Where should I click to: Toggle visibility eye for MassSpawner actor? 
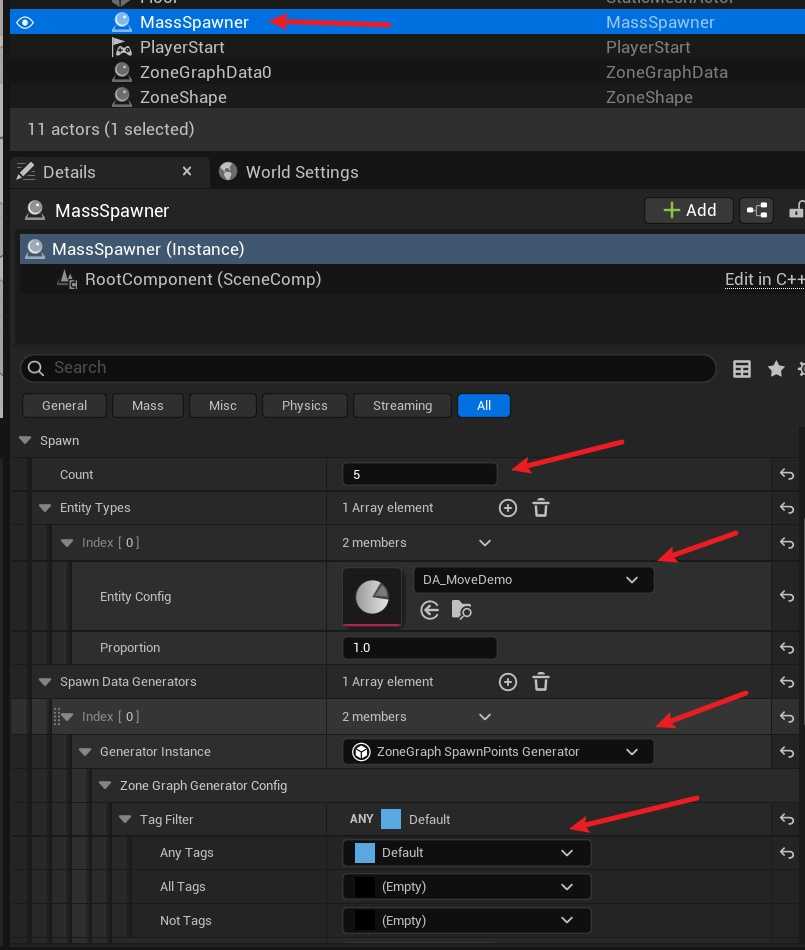pyautogui.click(x=25, y=22)
